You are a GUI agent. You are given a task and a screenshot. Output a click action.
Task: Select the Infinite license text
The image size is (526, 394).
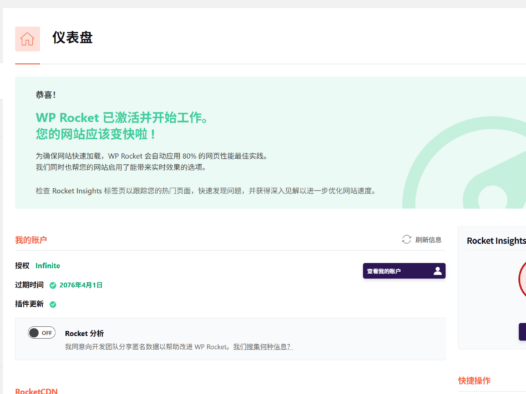pyautogui.click(x=48, y=266)
